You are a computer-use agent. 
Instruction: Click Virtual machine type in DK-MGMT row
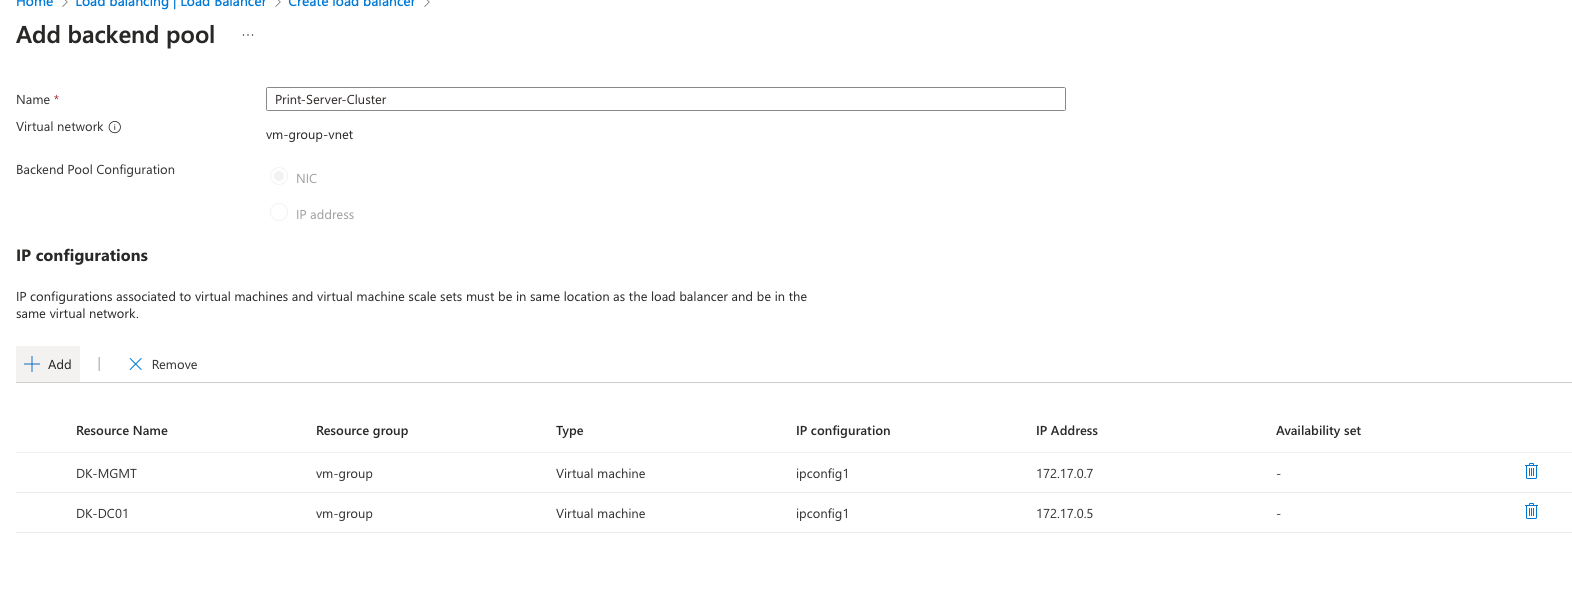pos(601,474)
